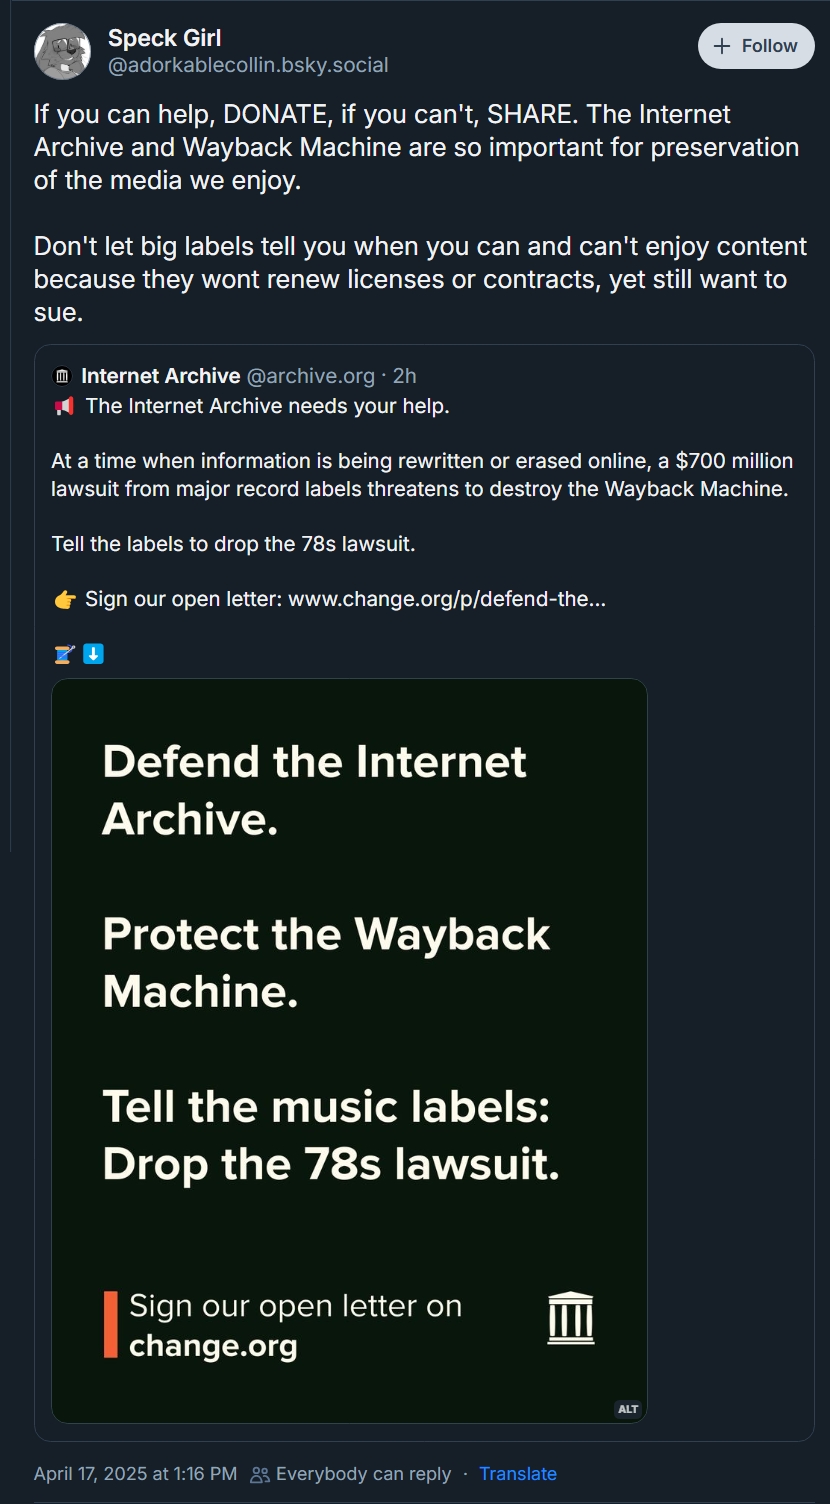This screenshot has height=1504, width=830.
Task: Open the quoted post's 2h timestamp
Action: pyautogui.click(x=404, y=376)
